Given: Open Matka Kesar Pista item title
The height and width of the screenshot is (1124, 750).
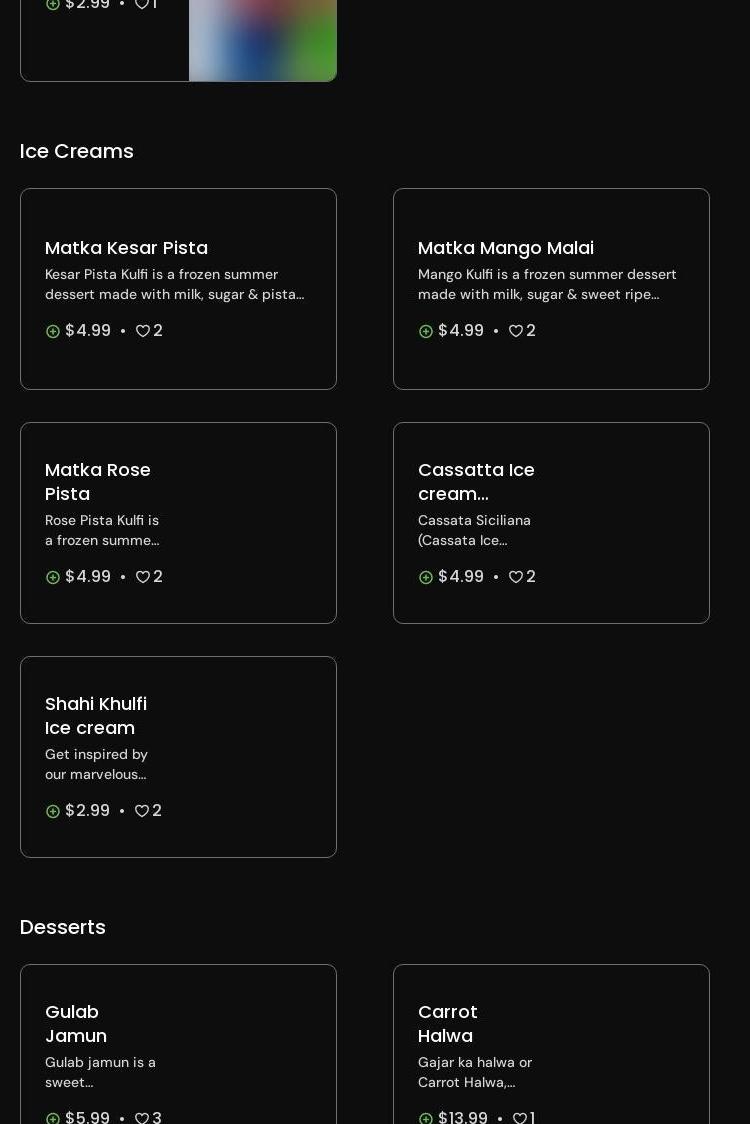Looking at the screenshot, I should (x=126, y=248).
